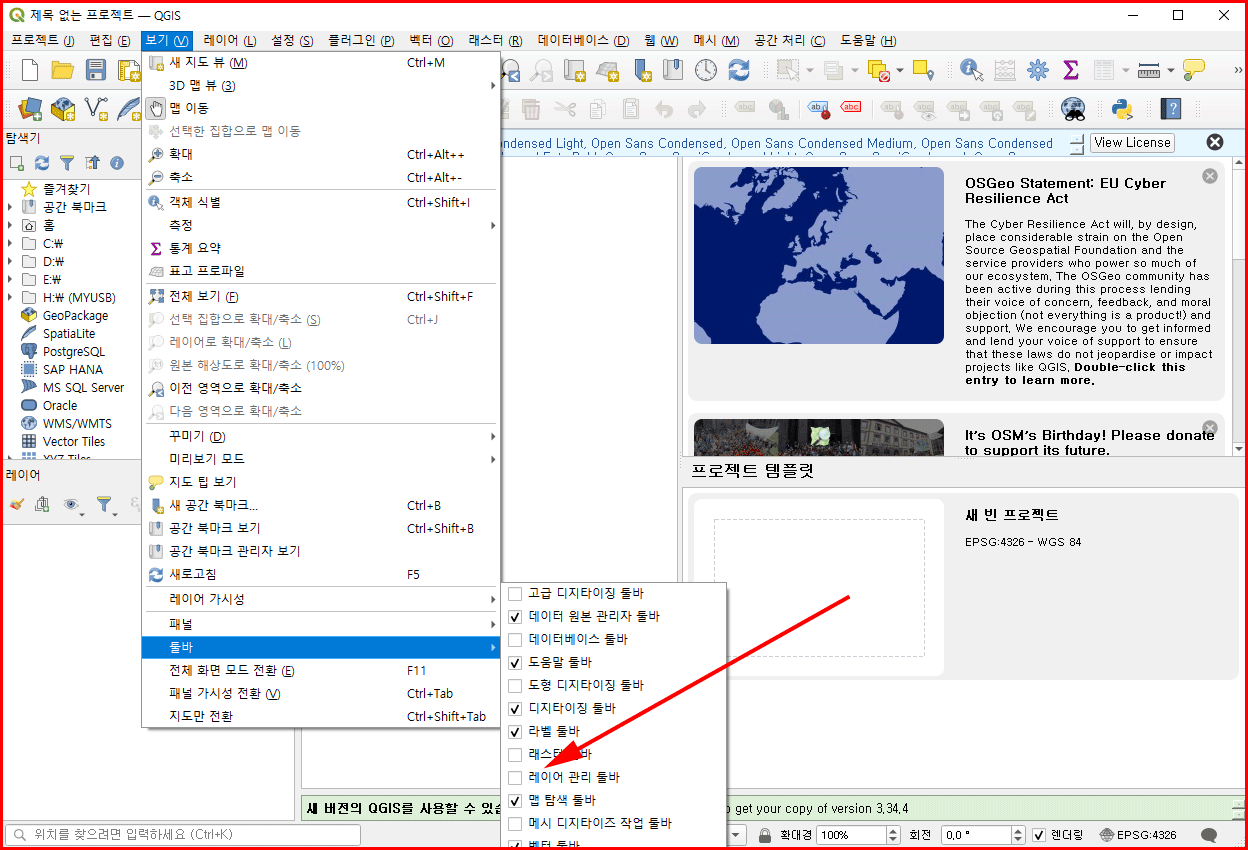Dismiss the font license message bar
This screenshot has height=850, width=1248.
click(x=1215, y=142)
